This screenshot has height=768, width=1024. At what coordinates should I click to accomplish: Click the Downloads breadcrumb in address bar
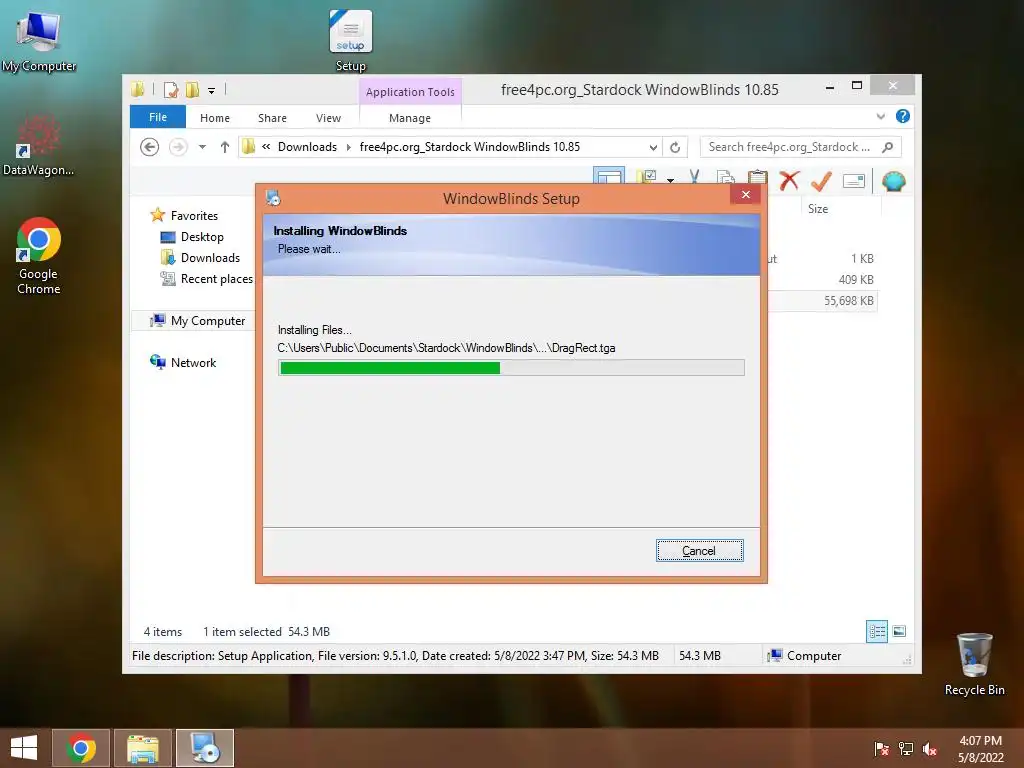coord(307,147)
